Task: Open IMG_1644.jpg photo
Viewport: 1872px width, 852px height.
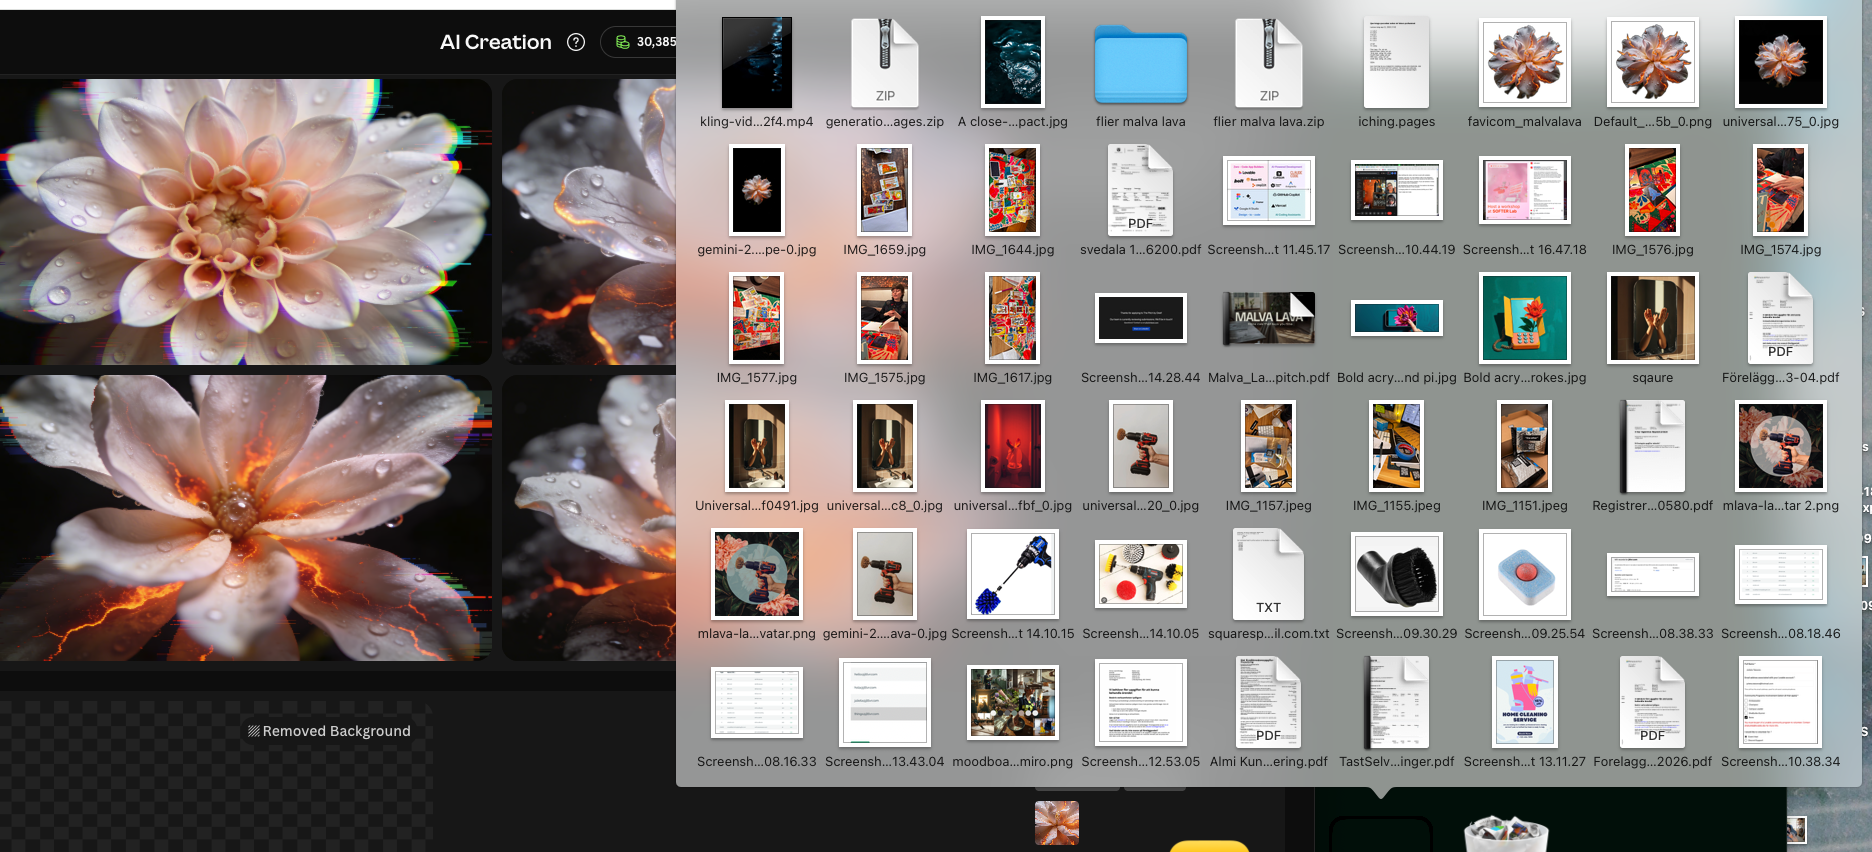Action: [x=1013, y=190]
